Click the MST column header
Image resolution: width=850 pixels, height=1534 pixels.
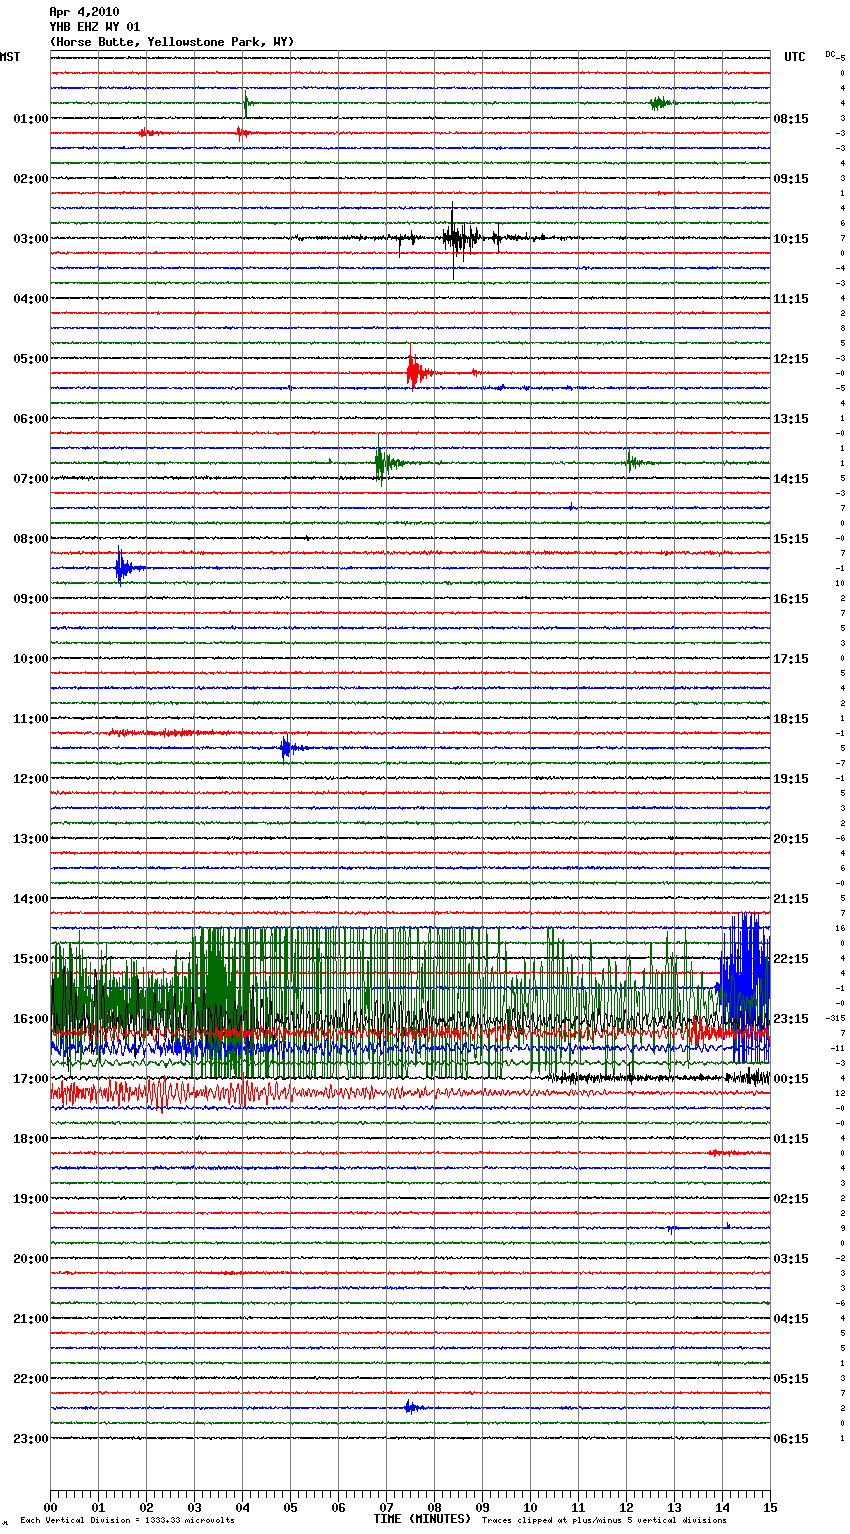click(10, 57)
